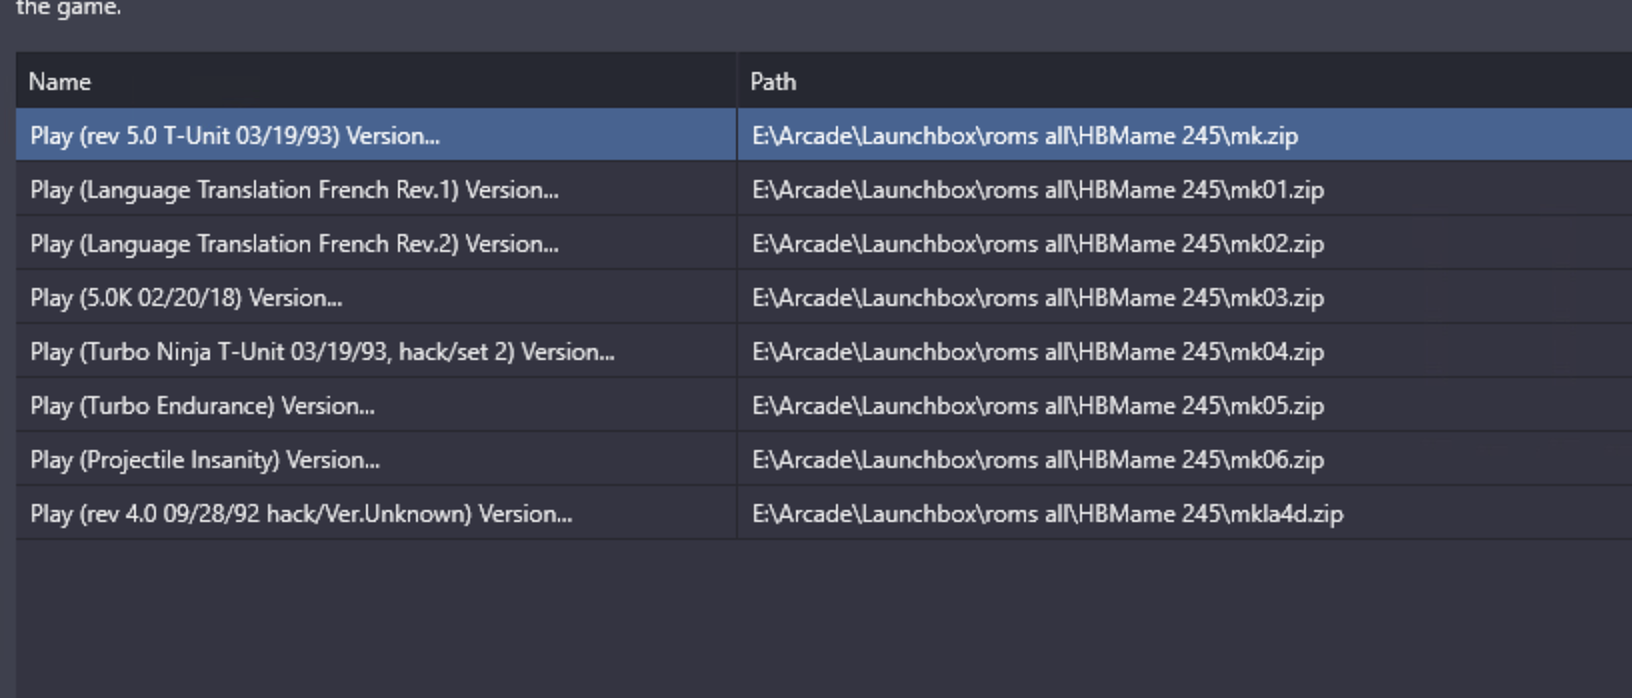Sort the list by Path column header

point(773,82)
